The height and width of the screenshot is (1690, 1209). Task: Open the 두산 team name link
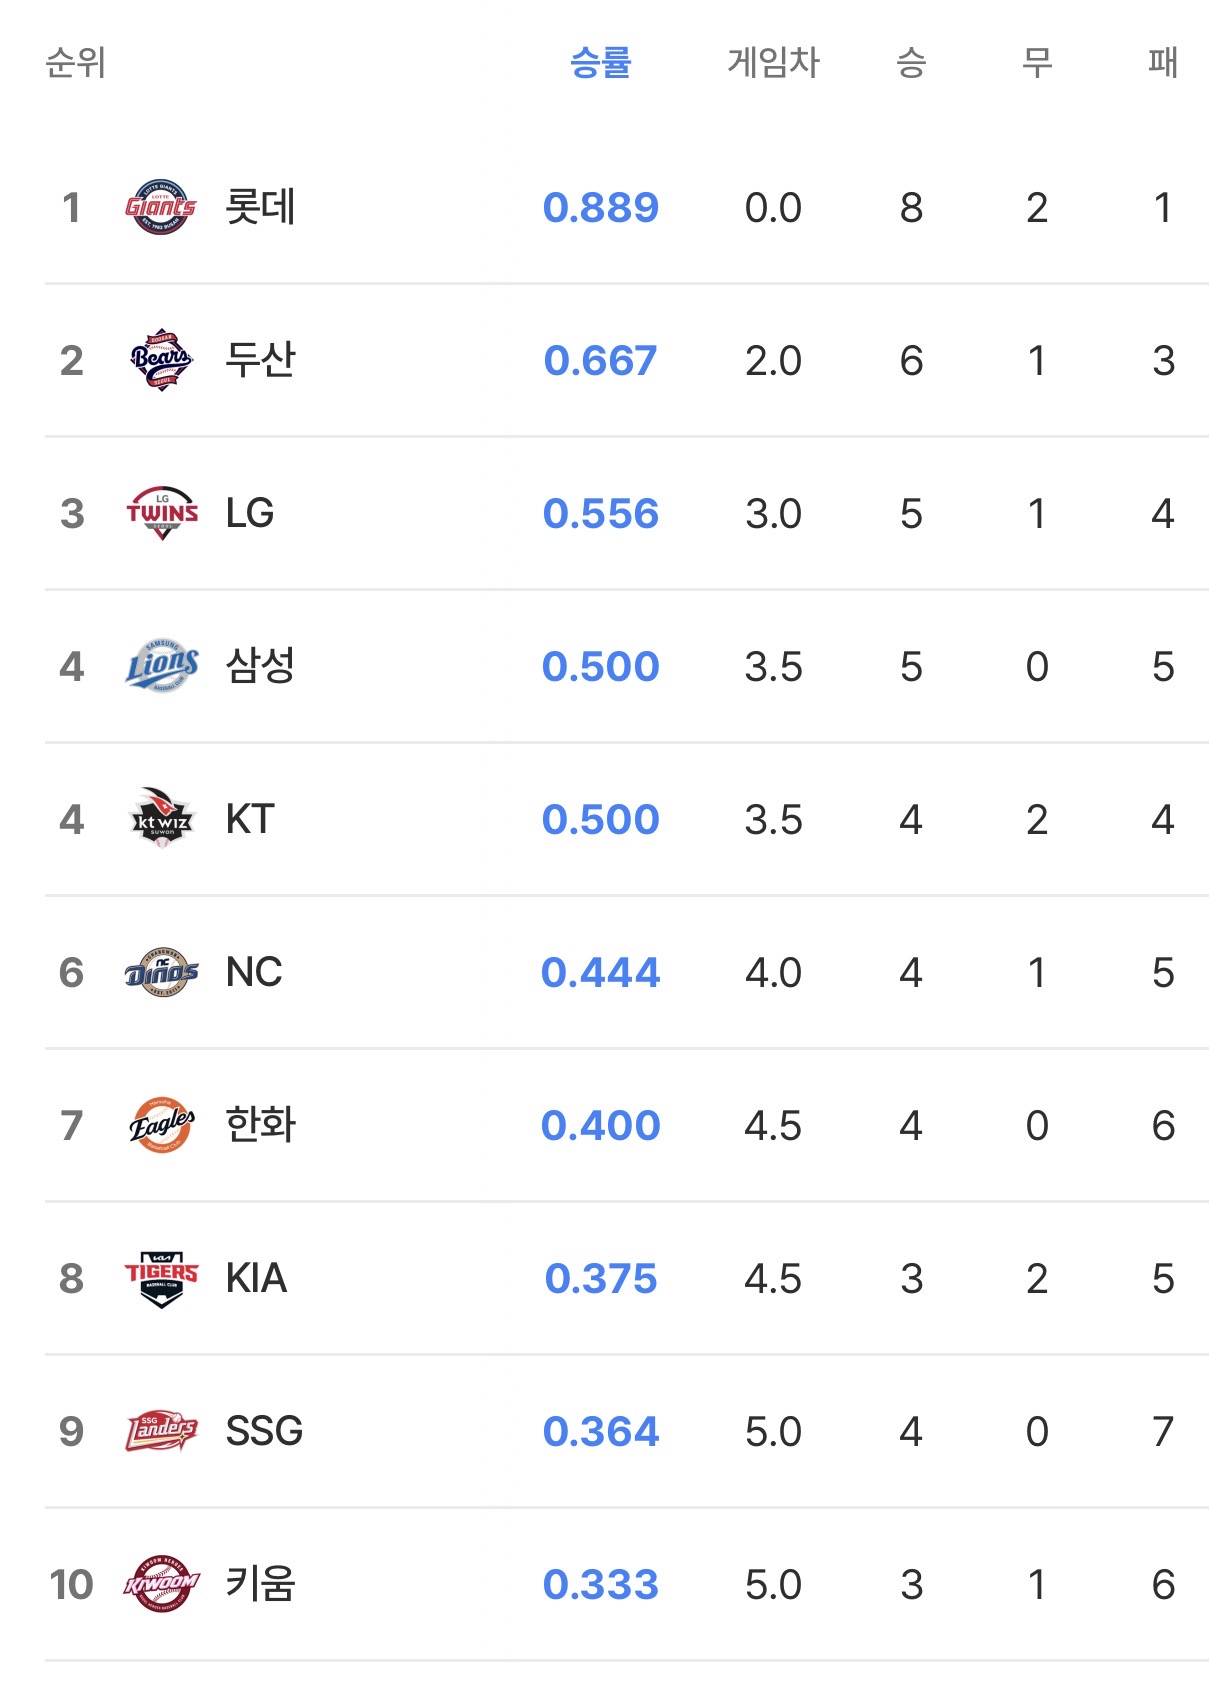click(x=260, y=361)
